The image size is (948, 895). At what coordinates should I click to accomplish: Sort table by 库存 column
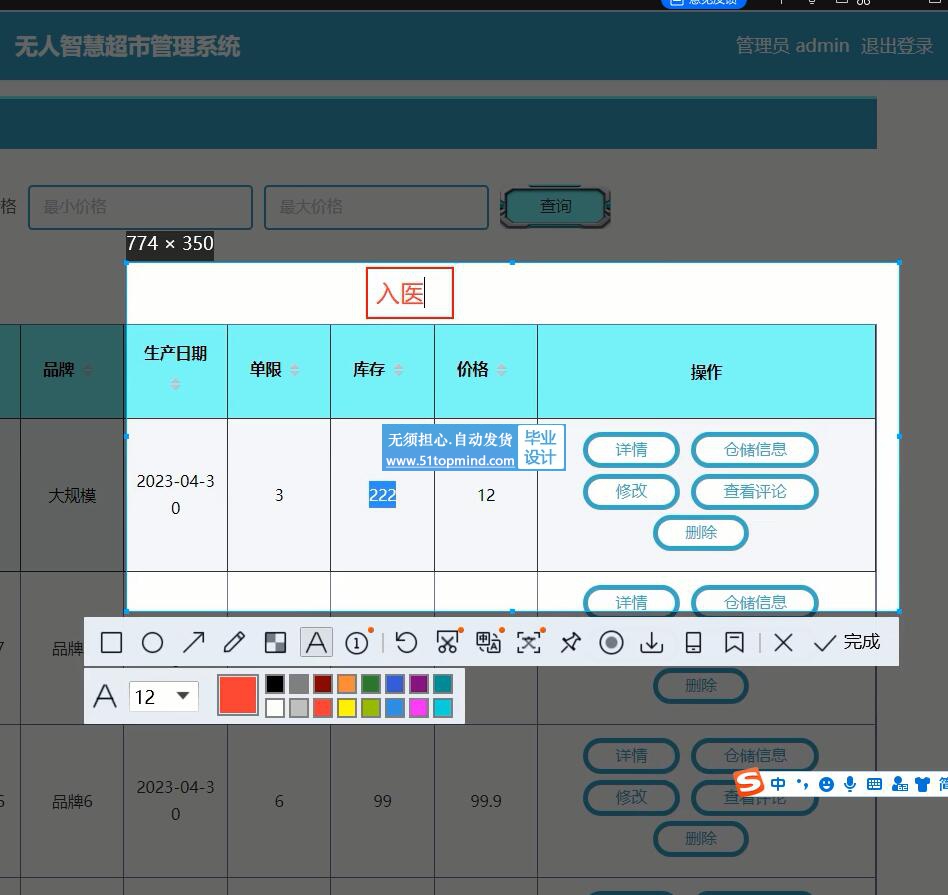[399, 370]
